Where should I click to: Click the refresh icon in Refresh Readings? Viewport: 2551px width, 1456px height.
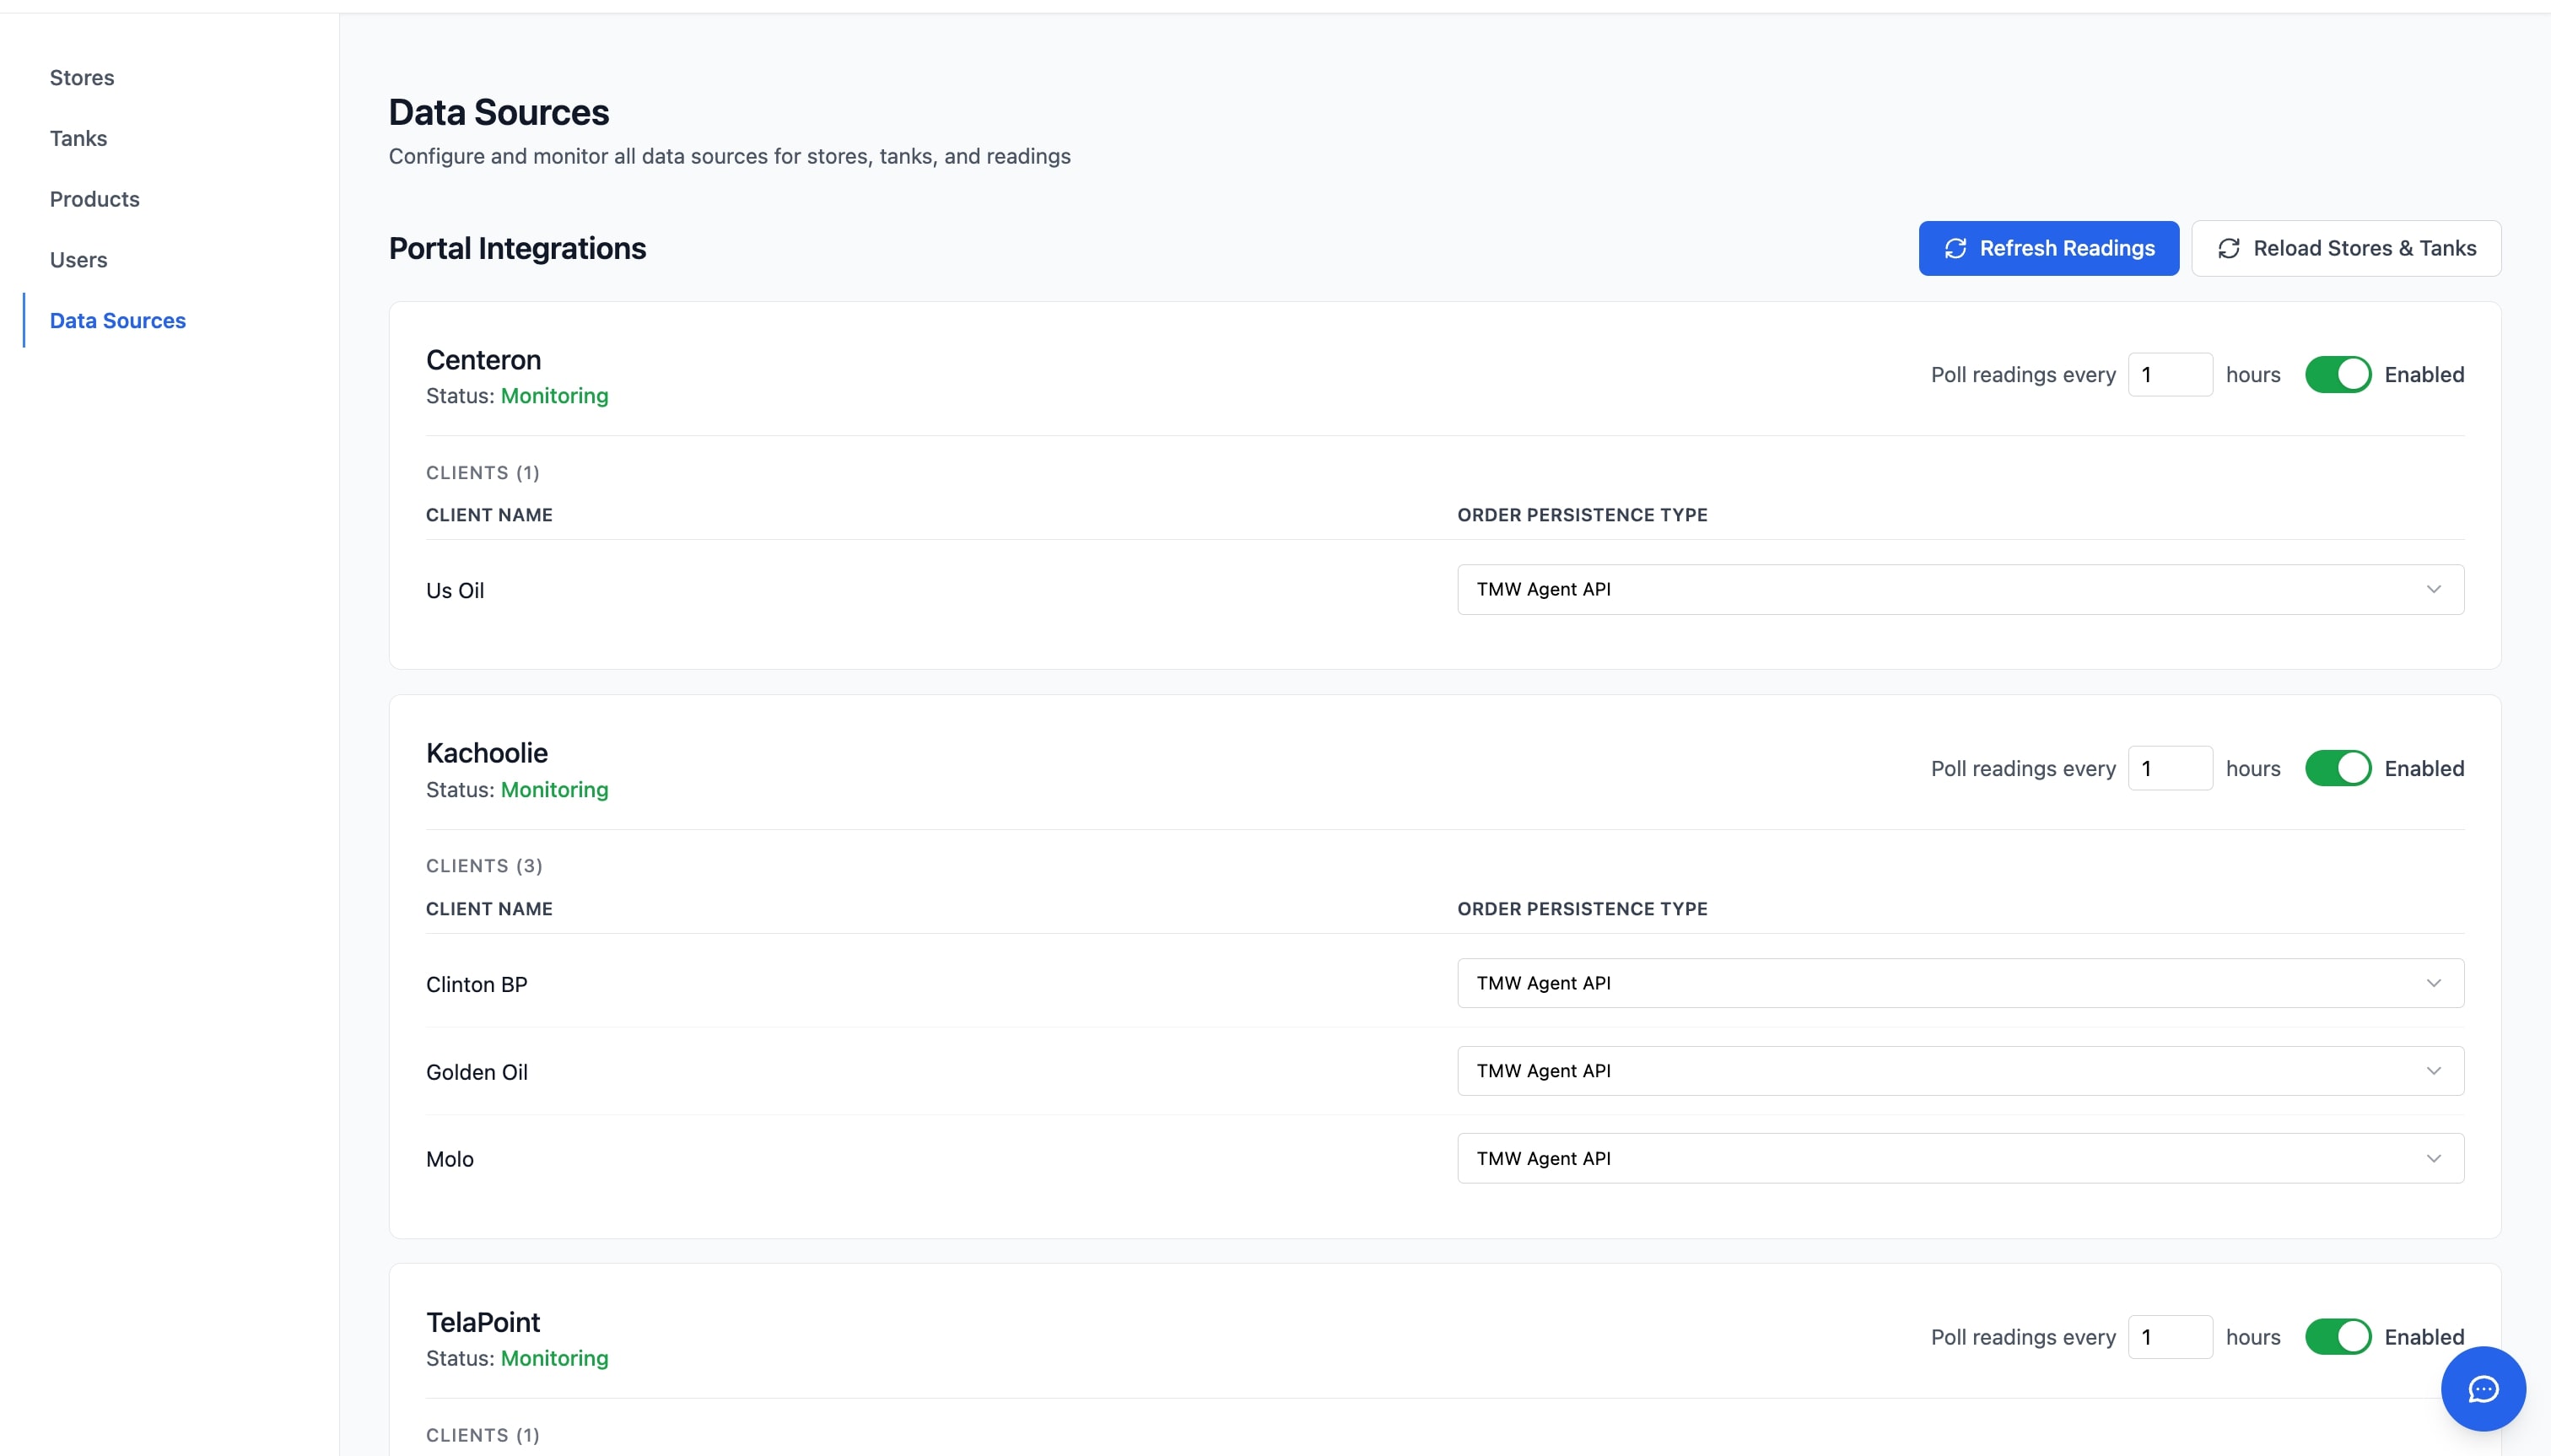tap(1955, 248)
